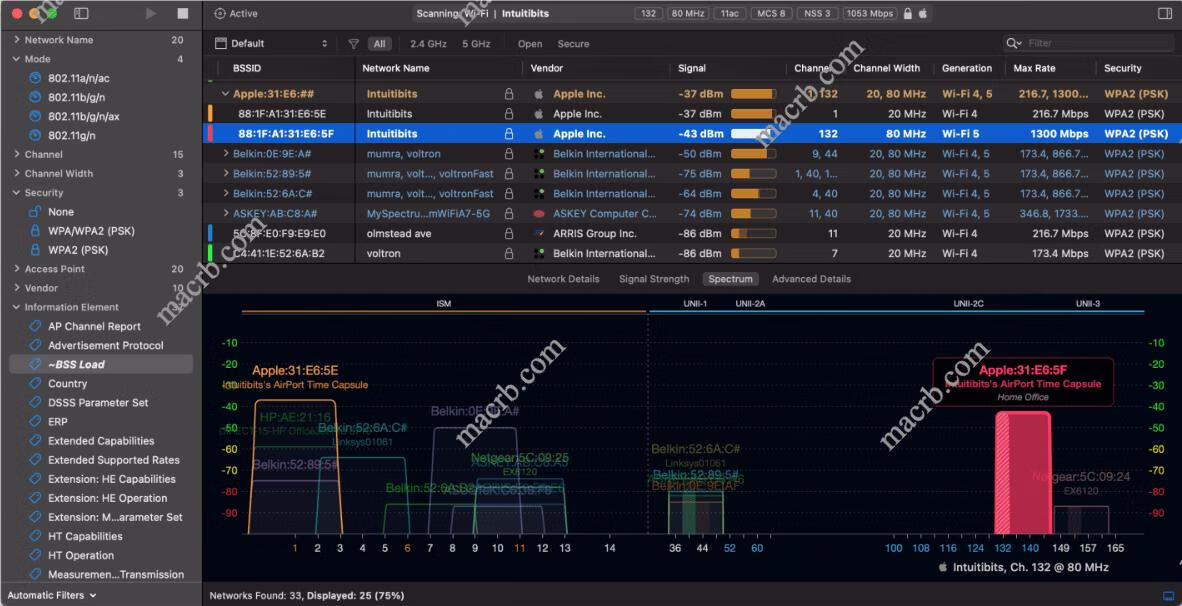Click the lock icon in the top status bar
Screen dimensions: 1182x606
pyautogui.click(x=908, y=14)
